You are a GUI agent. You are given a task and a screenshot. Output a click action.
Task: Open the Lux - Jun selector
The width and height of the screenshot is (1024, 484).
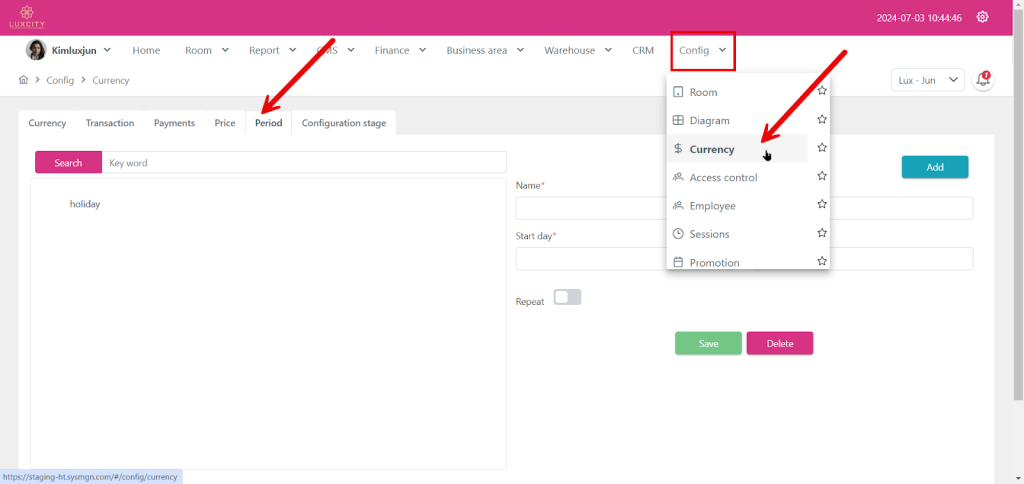tap(927, 80)
